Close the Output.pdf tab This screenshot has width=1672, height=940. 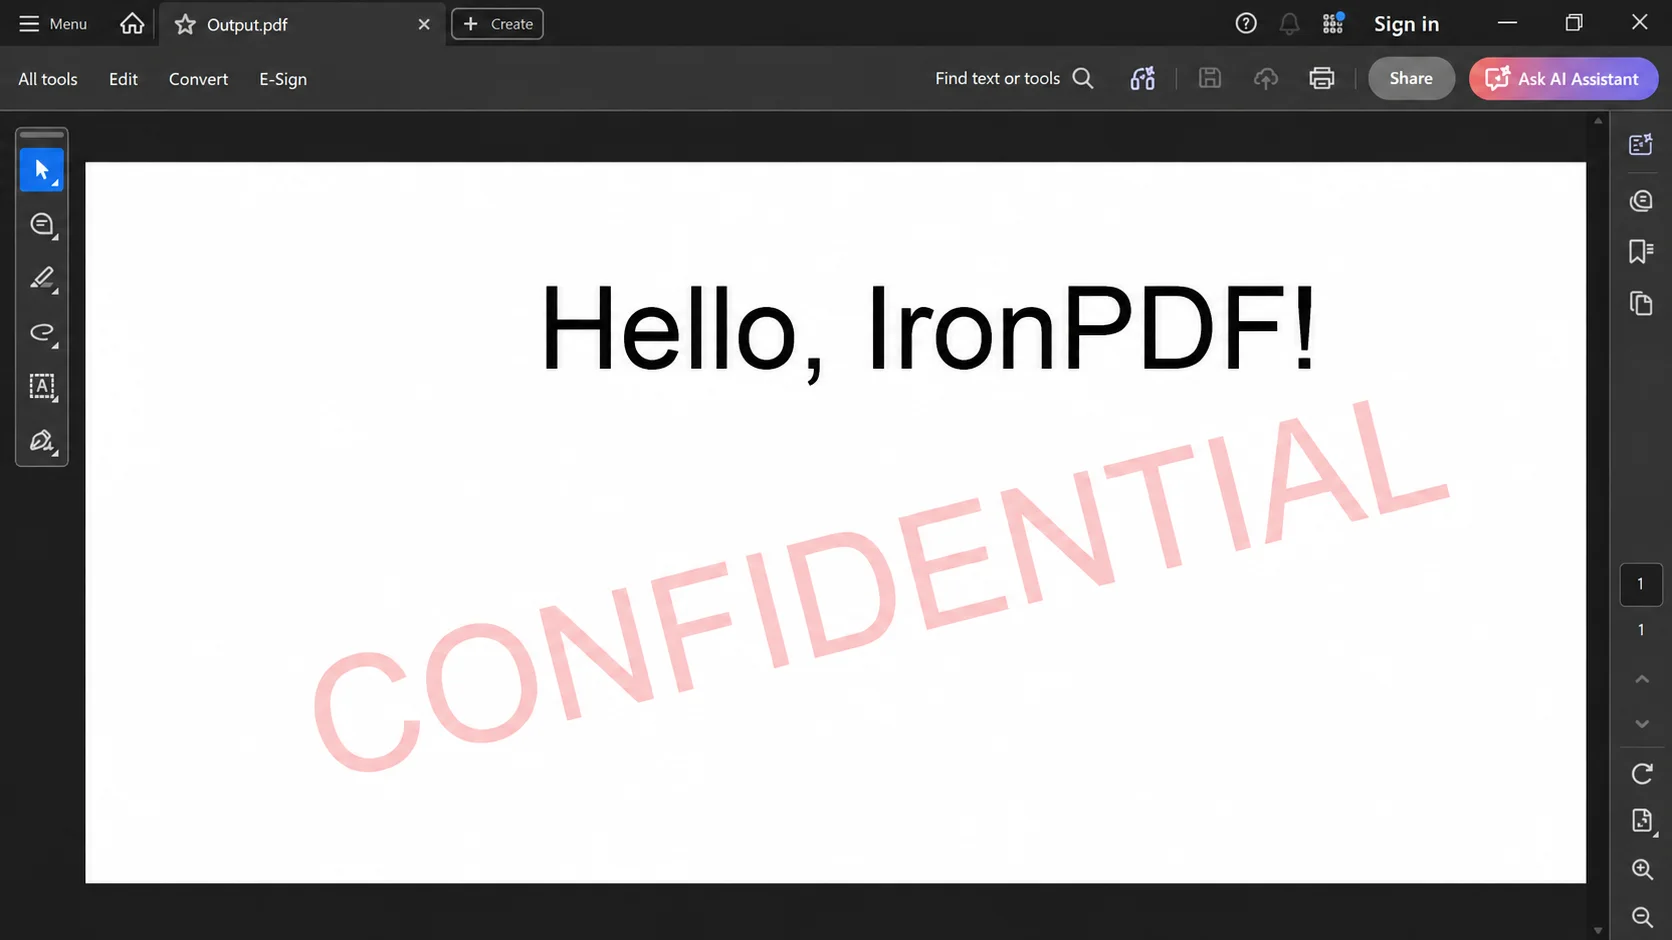click(424, 25)
